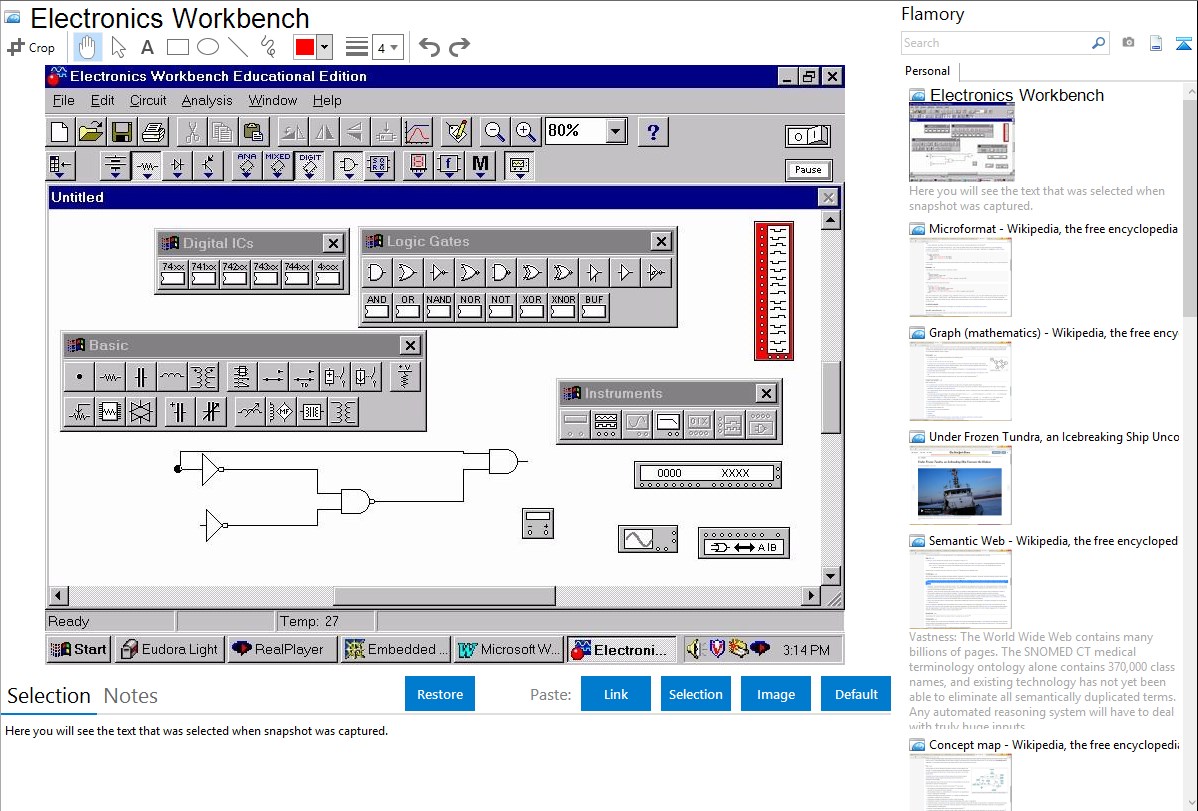1198x811 pixels.
Task: Pick the resistor in Basic panel
Action: pyautogui.click(x=110, y=377)
